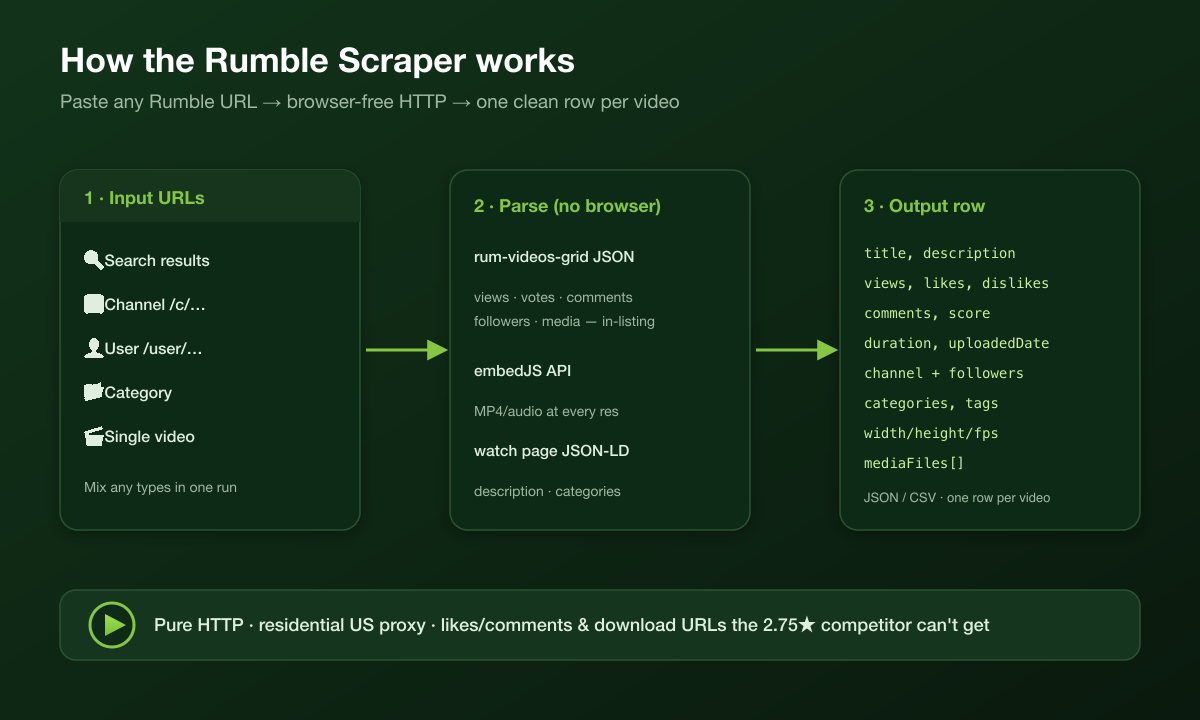Click "duration, uploadedDate" output field

tap(957, 343)
